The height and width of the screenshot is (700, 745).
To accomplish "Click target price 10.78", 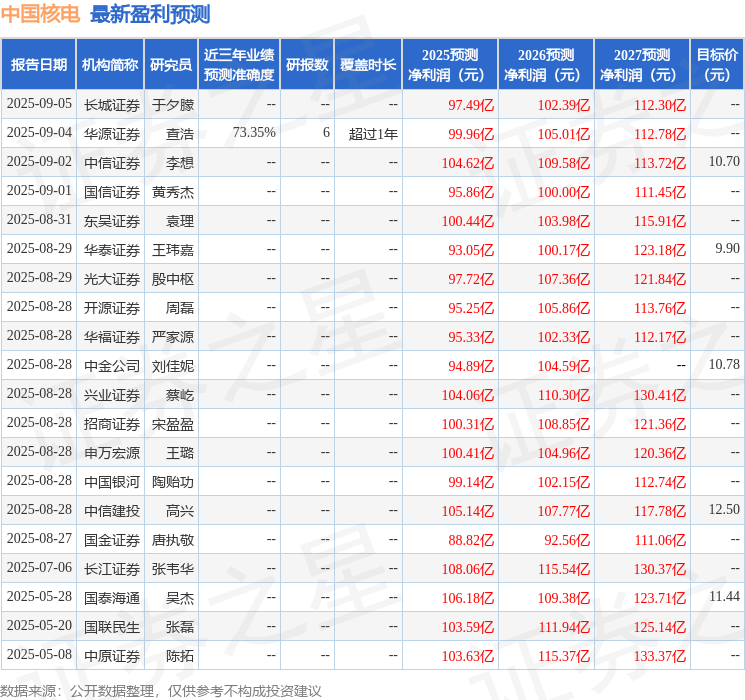I will [724, 364].
